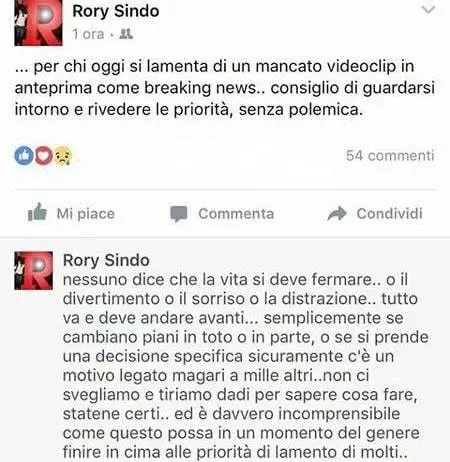Click the Mi piace button label
Image resolution: width=450 pixels, height=462 pixels.
(86, 214)
